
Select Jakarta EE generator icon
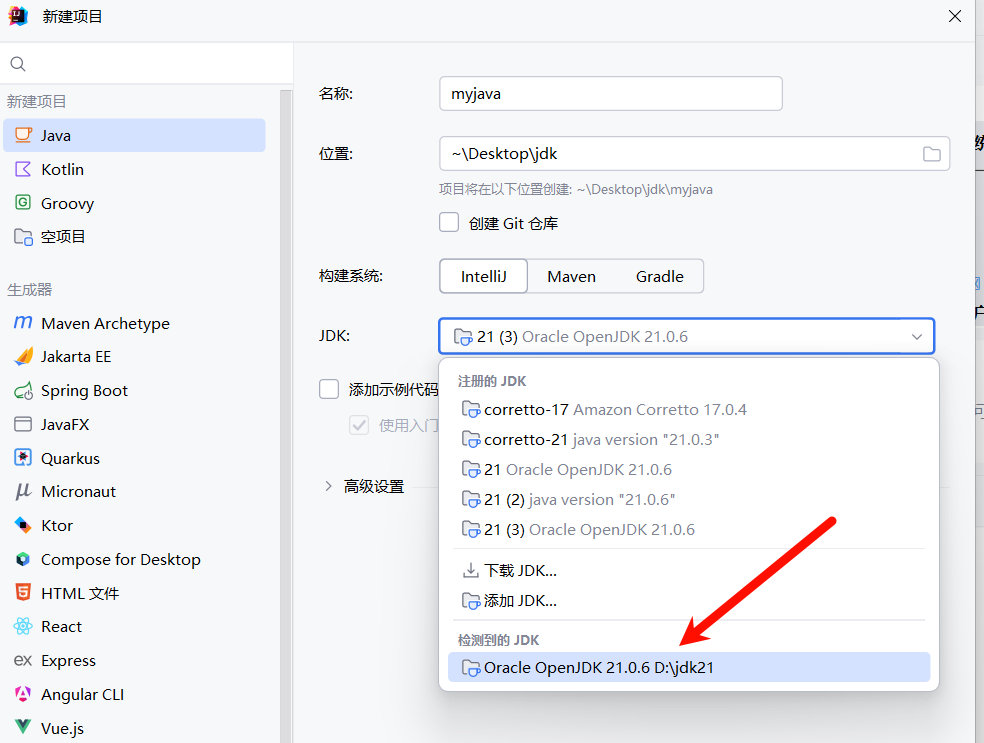(x=23, y=356)
